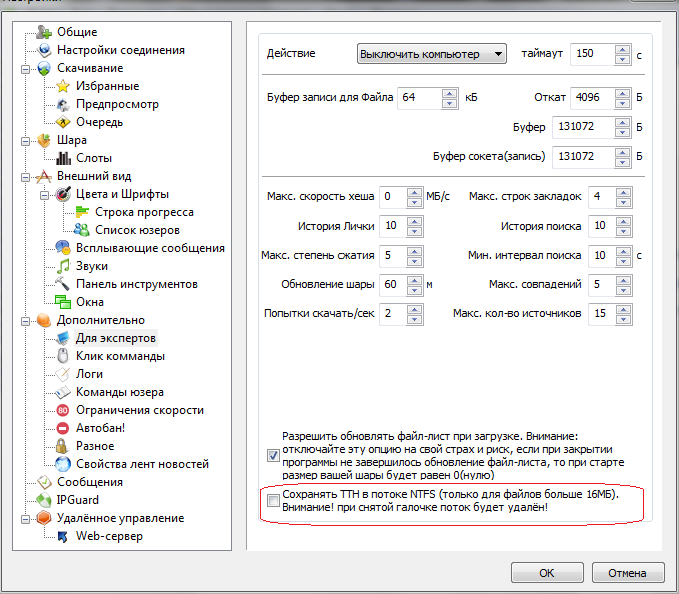Click the Сообщения icon
The image size is (679, 594).
pos(44,482)
